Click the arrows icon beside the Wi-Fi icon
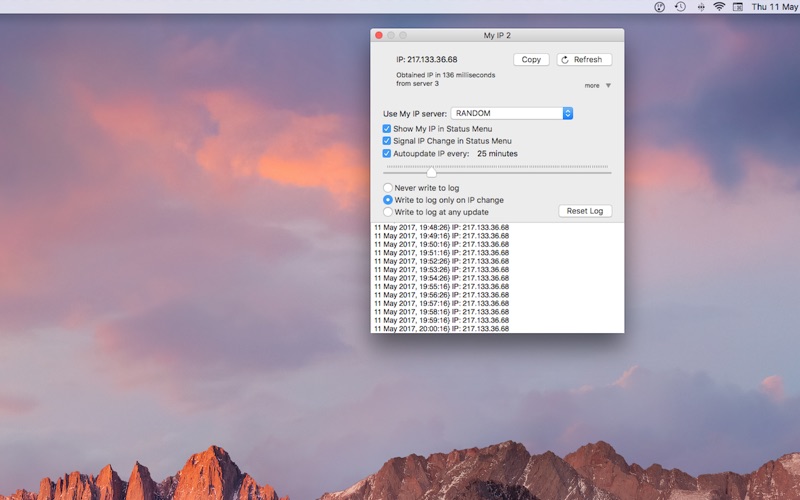 pos(701,7)
